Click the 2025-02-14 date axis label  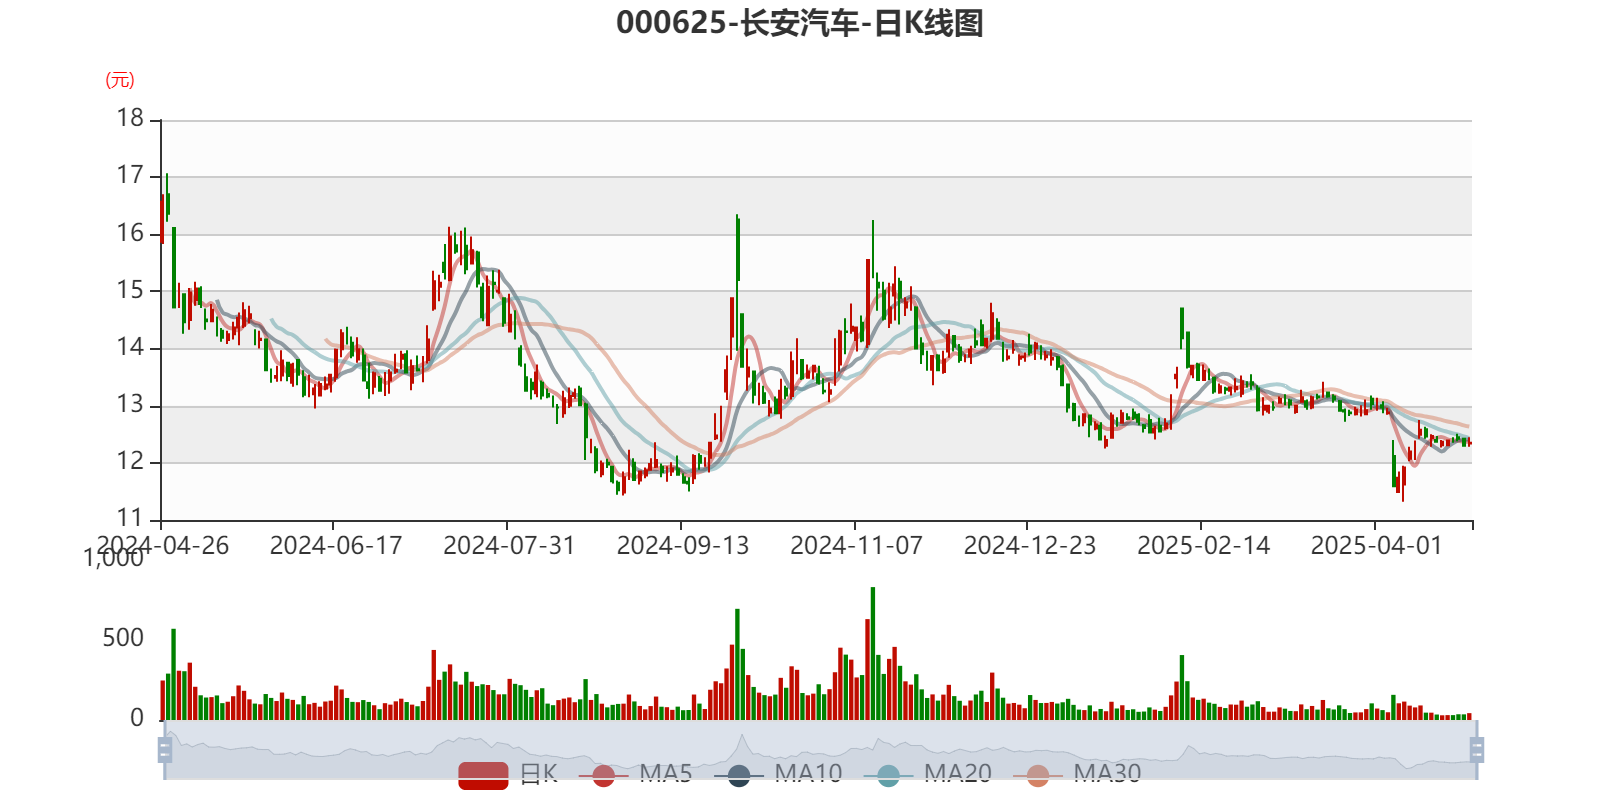tap(1203, 545)
